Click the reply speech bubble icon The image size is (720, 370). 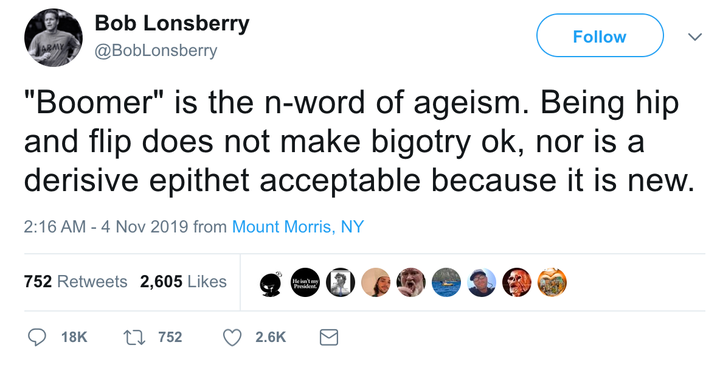(x=37, y=337)
